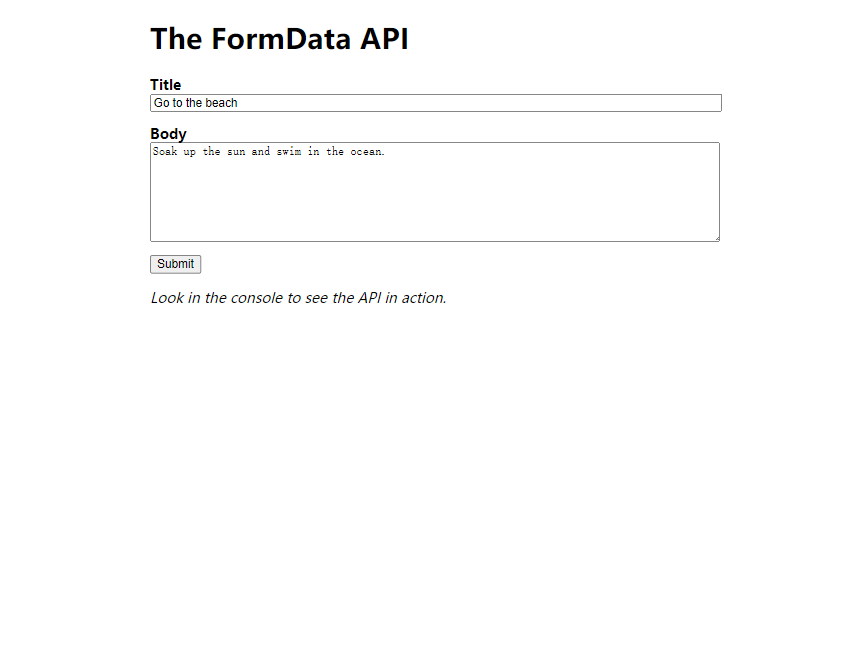Click empty space inside the Body textarea
This screenshot has width=865, height=655.
tap(435, 204)
